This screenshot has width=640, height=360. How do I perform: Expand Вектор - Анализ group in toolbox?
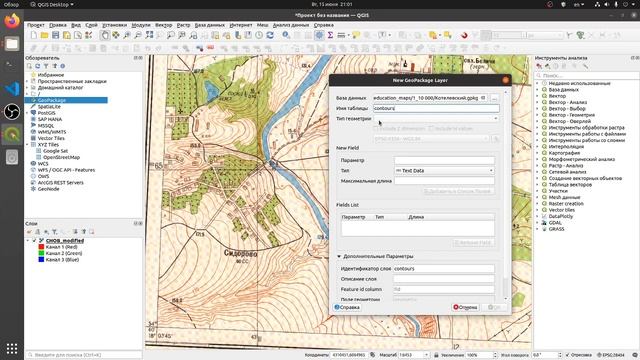537,102
